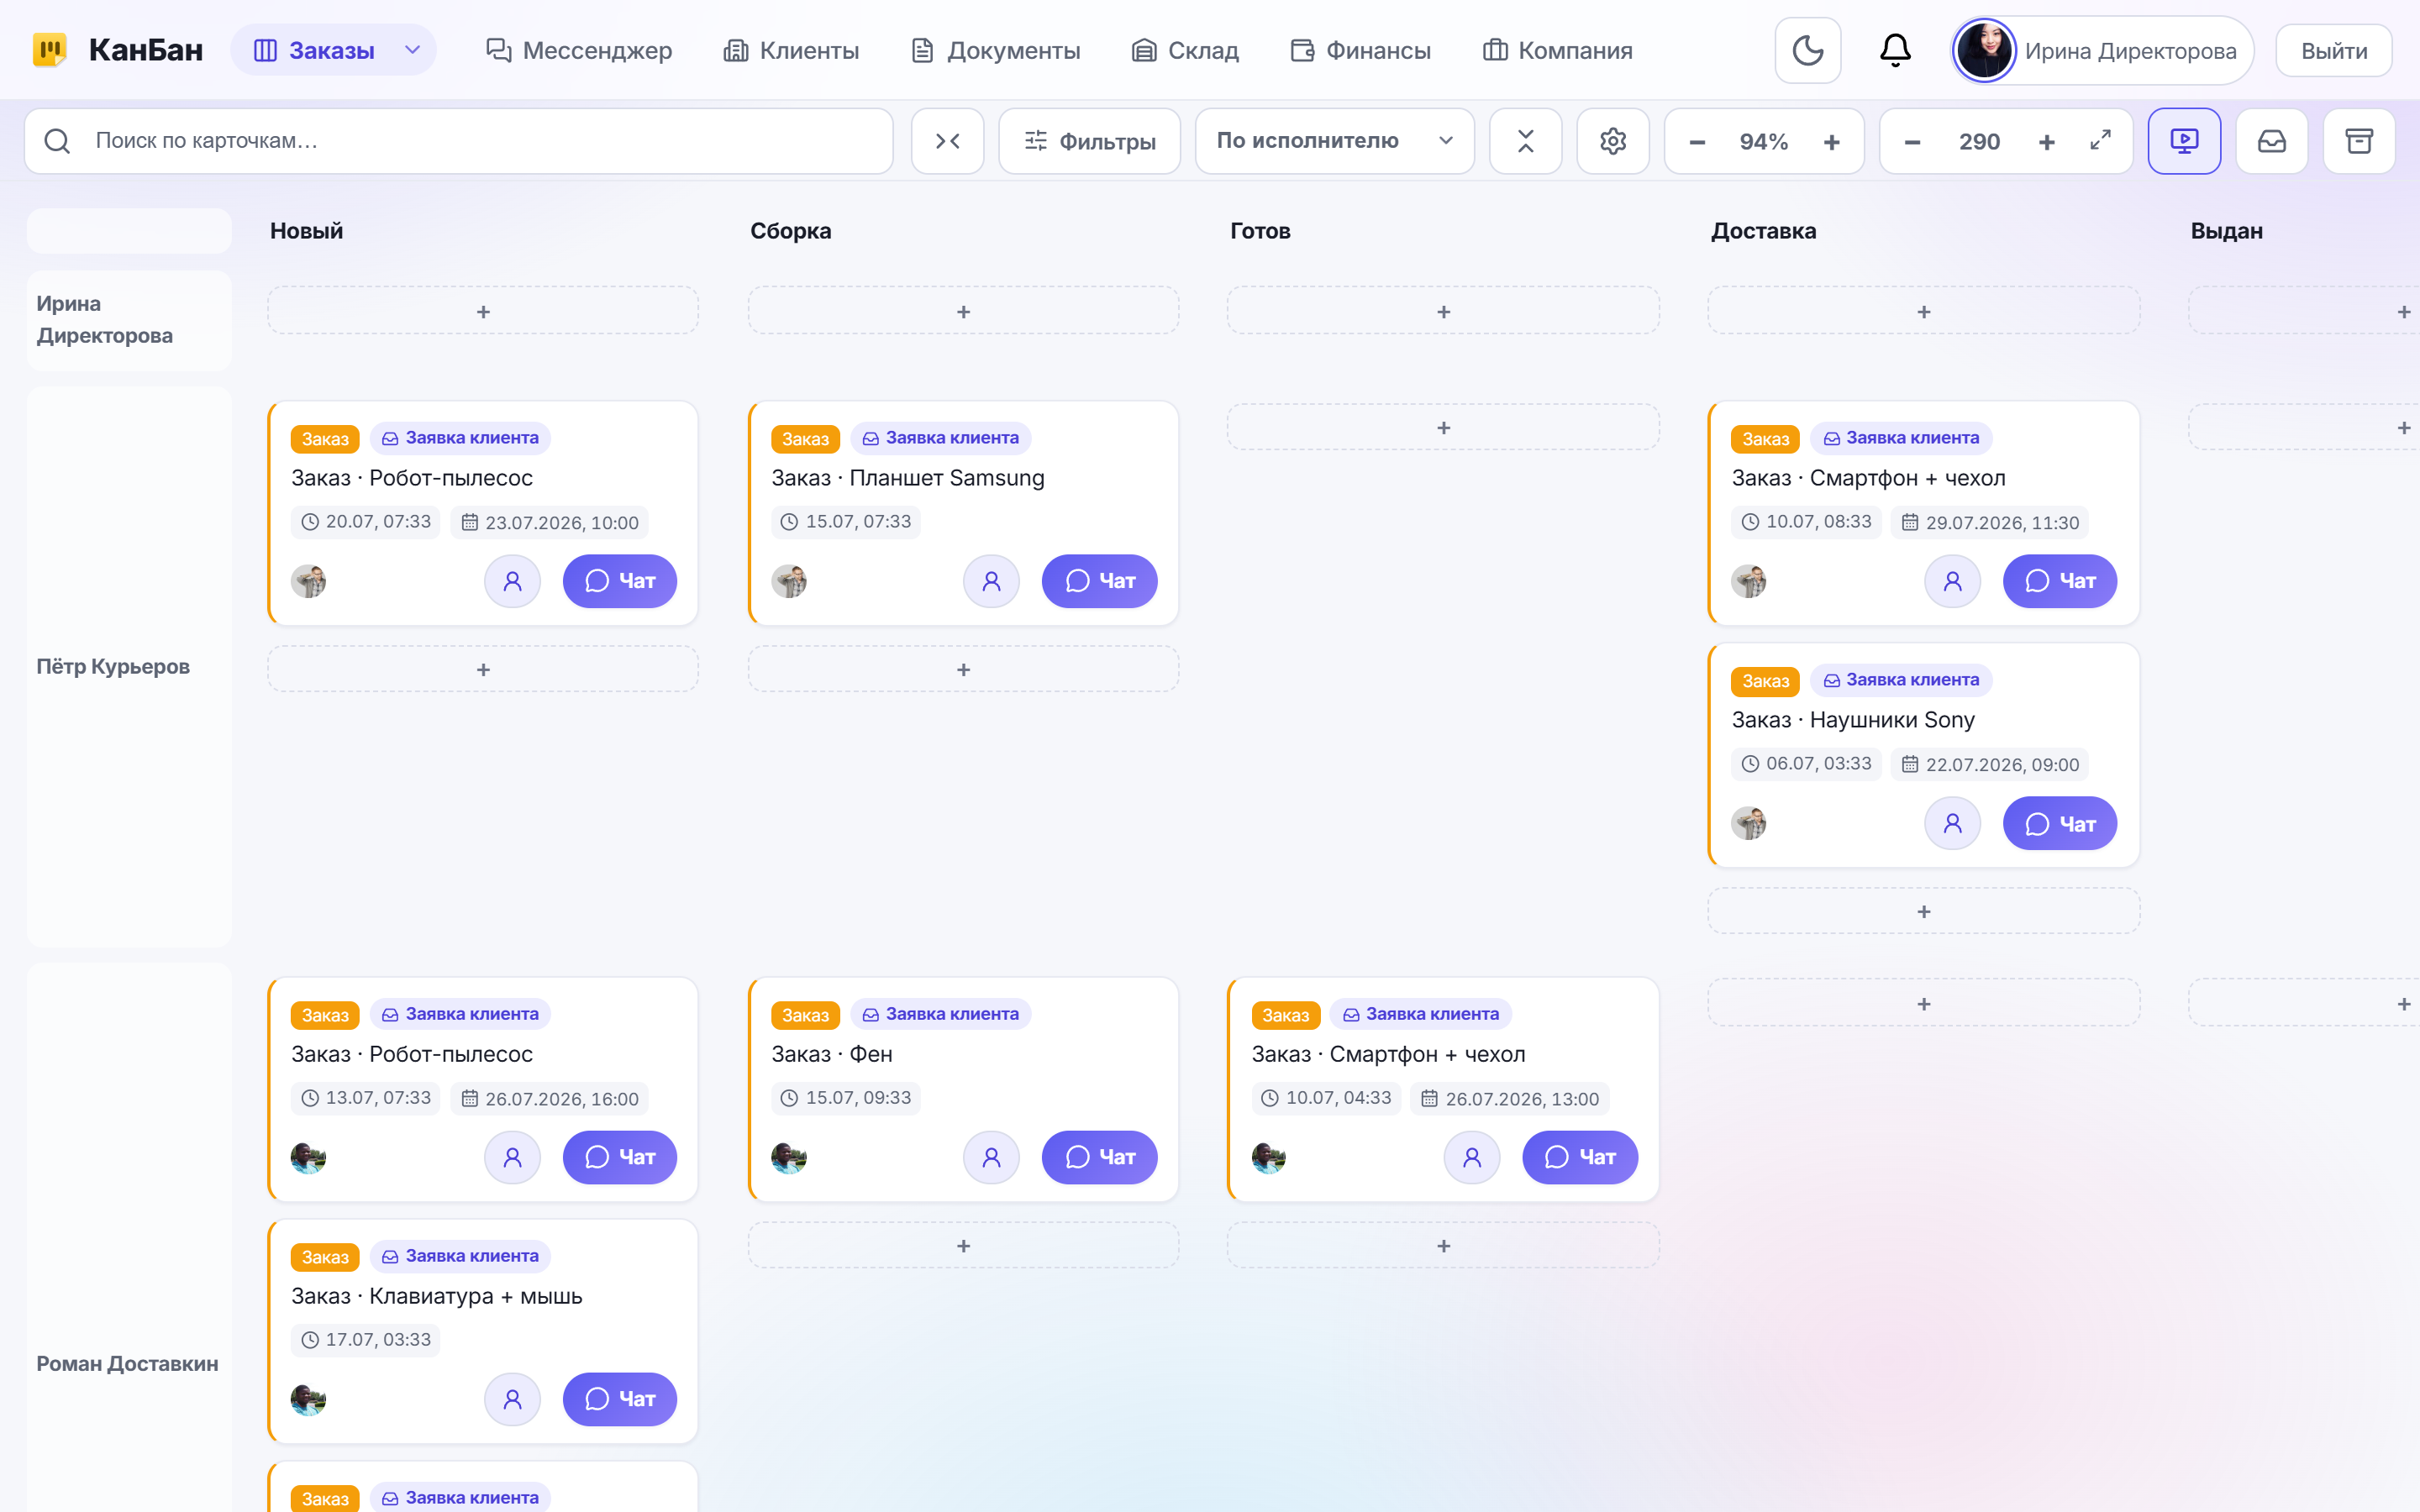The width and height of the screenshot is (2420, 1512).
Task: Open the inbox tray icon
Action: [x=2271, y=141]
